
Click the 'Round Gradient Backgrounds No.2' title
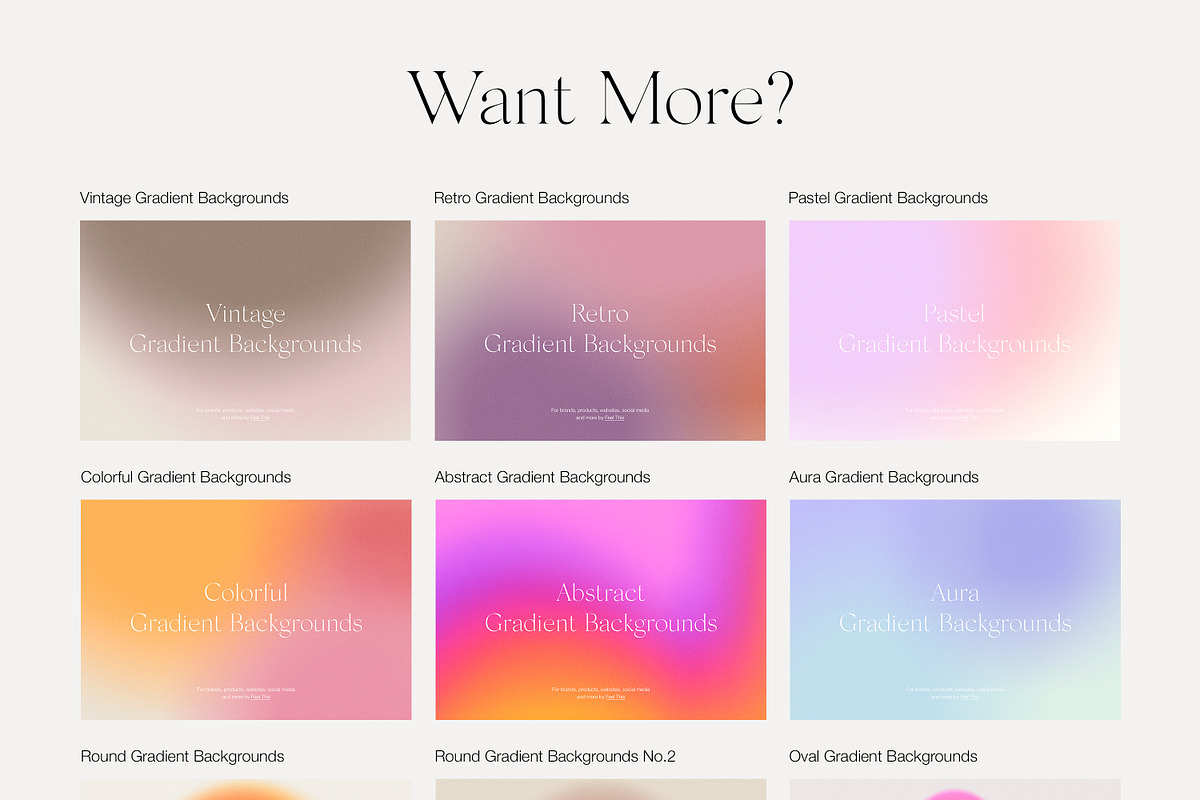pyautogui.click(x=555, y=756)
